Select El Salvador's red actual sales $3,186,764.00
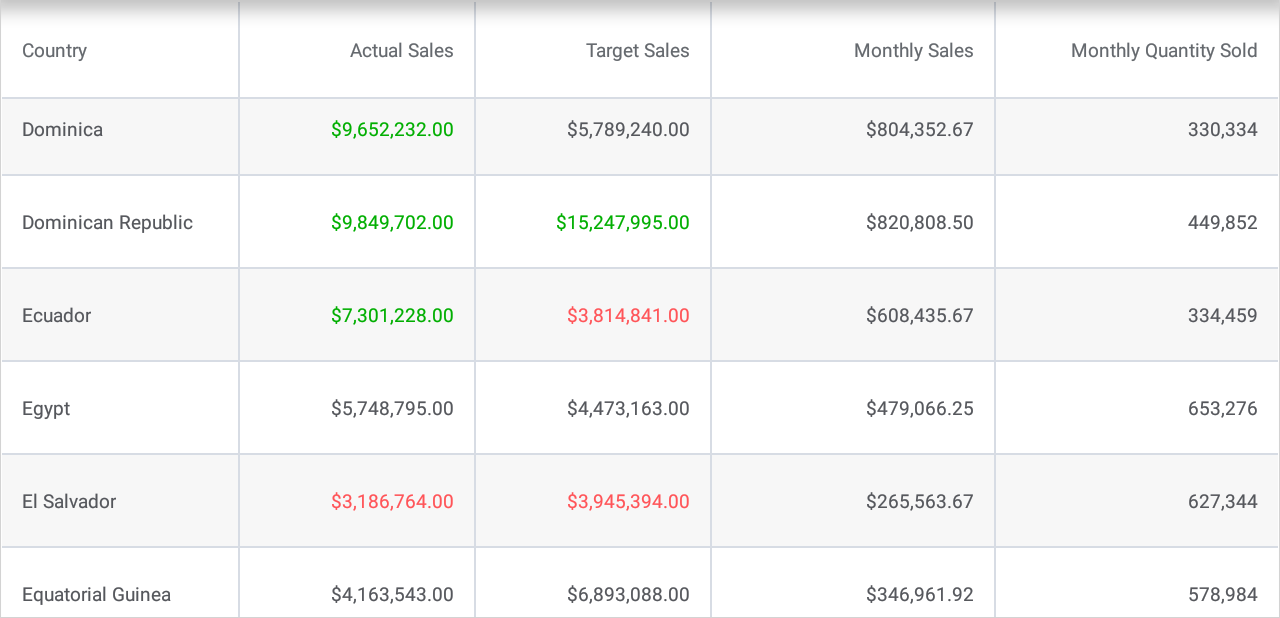1280x618 pixels. coord(392,502)
